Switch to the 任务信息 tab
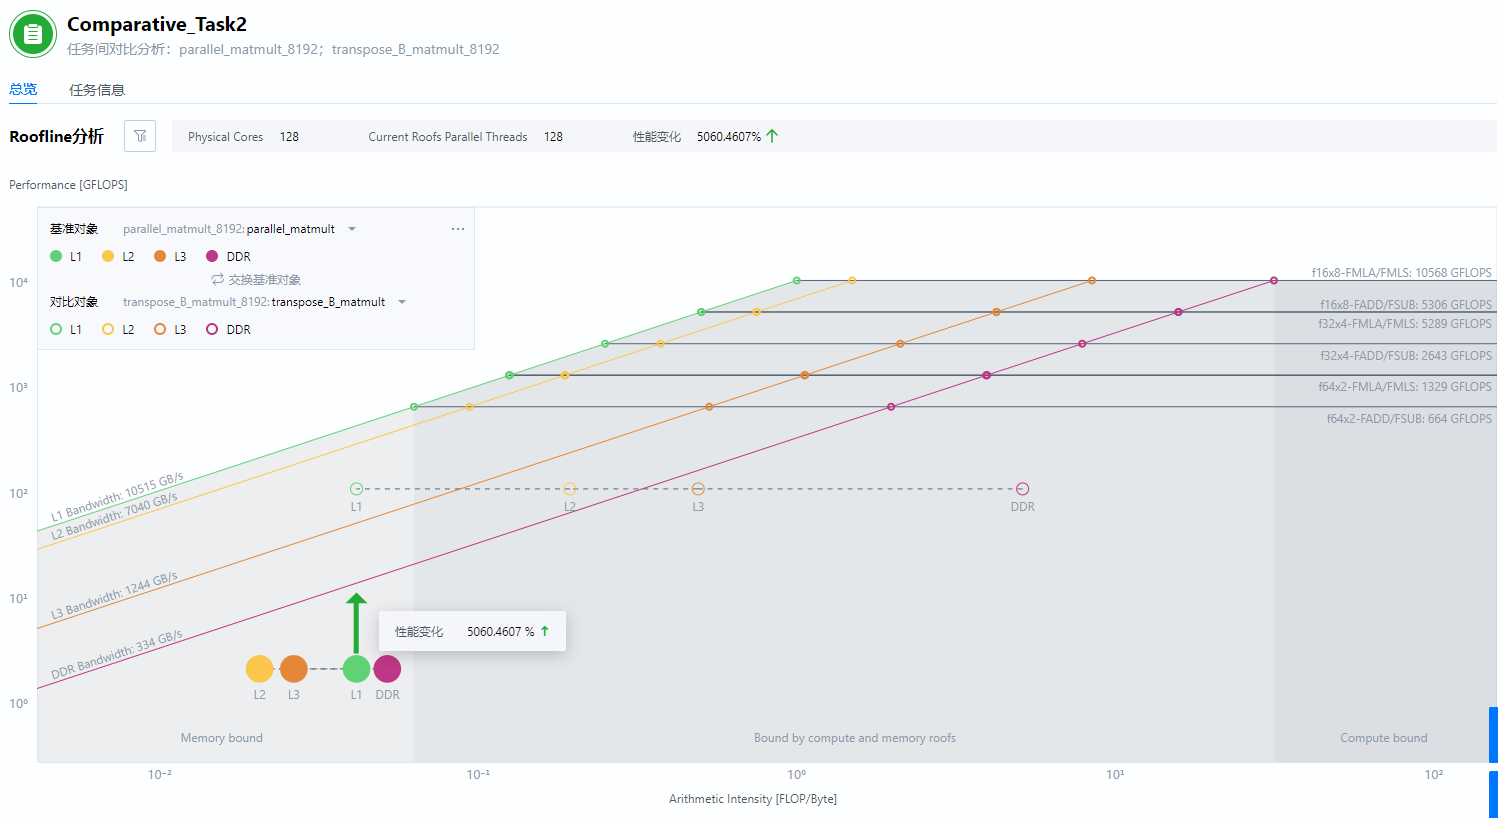Viewport: 1498px width, 818px height. (x=97, y=90)
